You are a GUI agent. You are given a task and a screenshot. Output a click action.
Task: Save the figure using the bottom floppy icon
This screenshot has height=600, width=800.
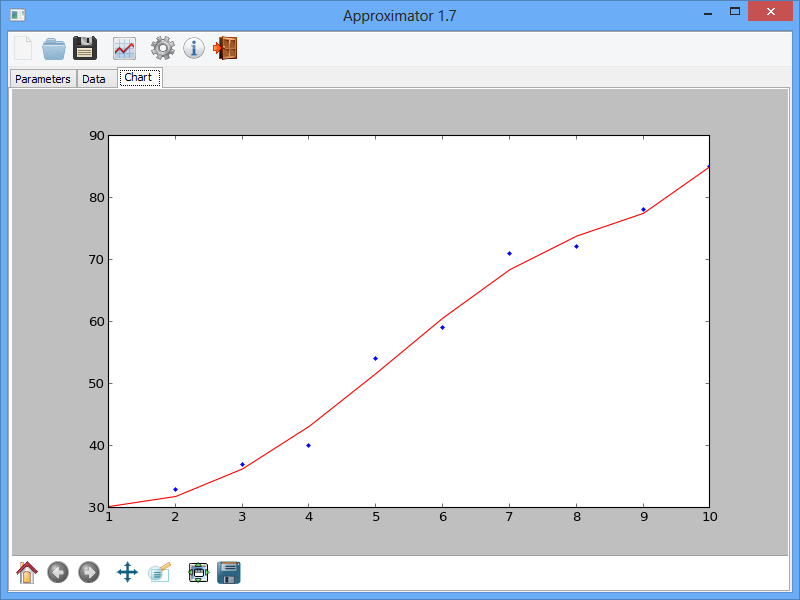click(229, 572)
